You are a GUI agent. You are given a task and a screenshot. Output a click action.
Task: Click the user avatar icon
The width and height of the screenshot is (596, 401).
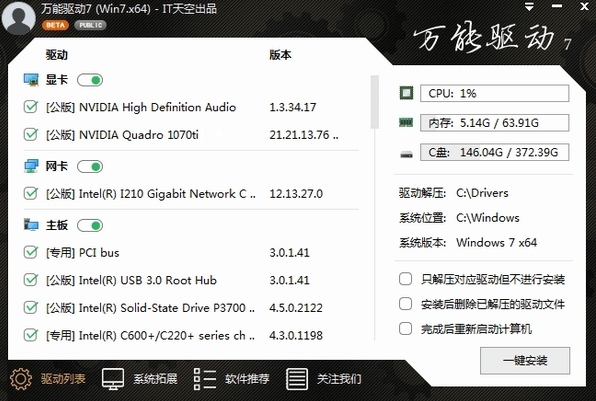pos(18,17)
